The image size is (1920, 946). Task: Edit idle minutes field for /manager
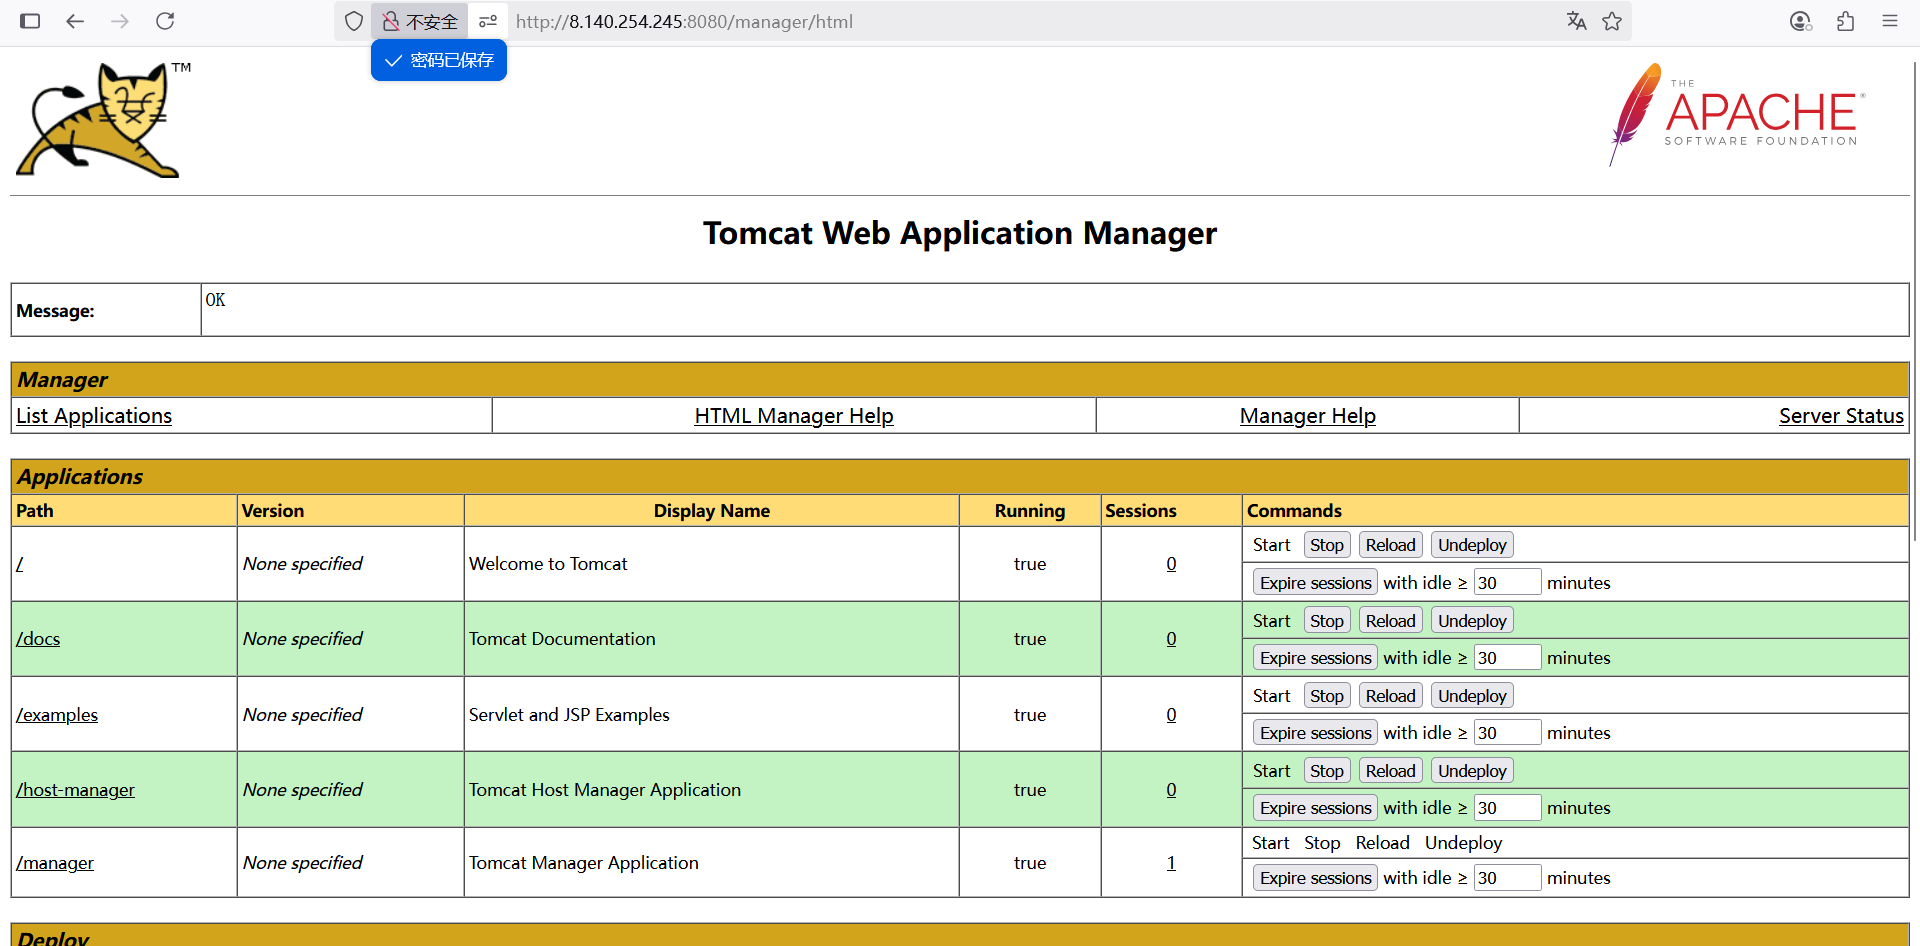[1507, 878]
